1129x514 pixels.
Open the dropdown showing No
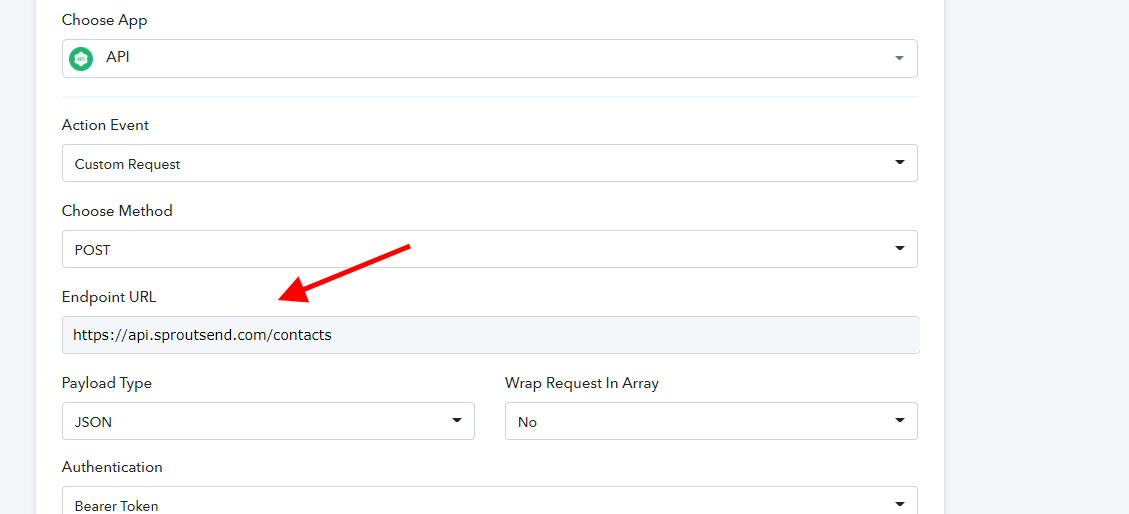(x=711, y=421)
